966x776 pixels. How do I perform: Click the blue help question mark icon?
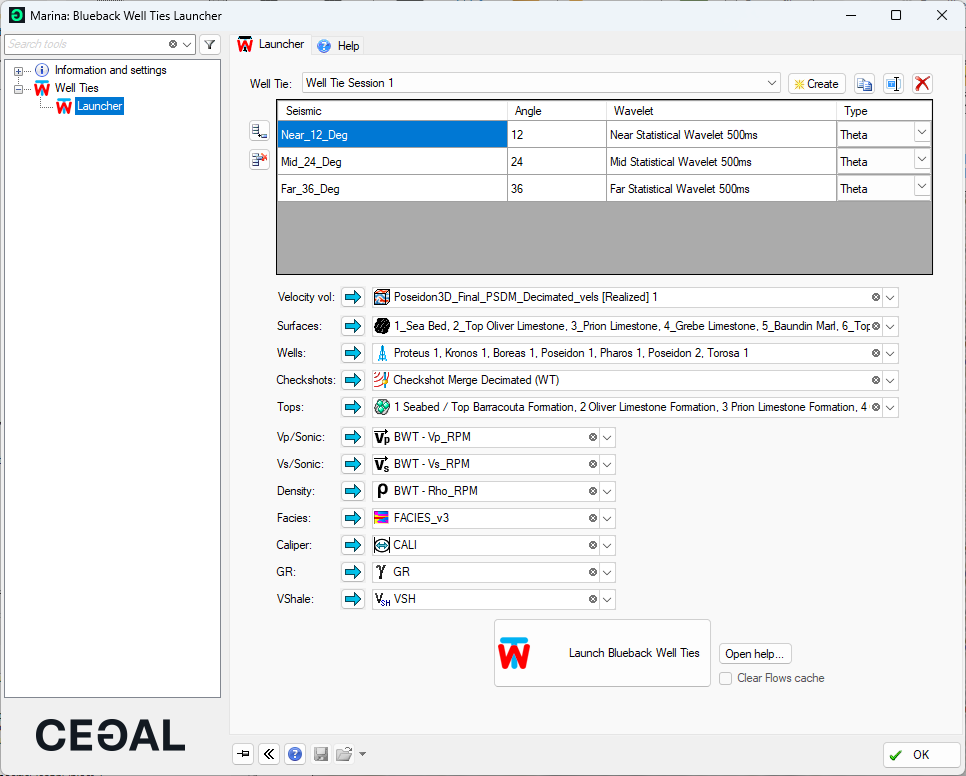tap(295, 754)
